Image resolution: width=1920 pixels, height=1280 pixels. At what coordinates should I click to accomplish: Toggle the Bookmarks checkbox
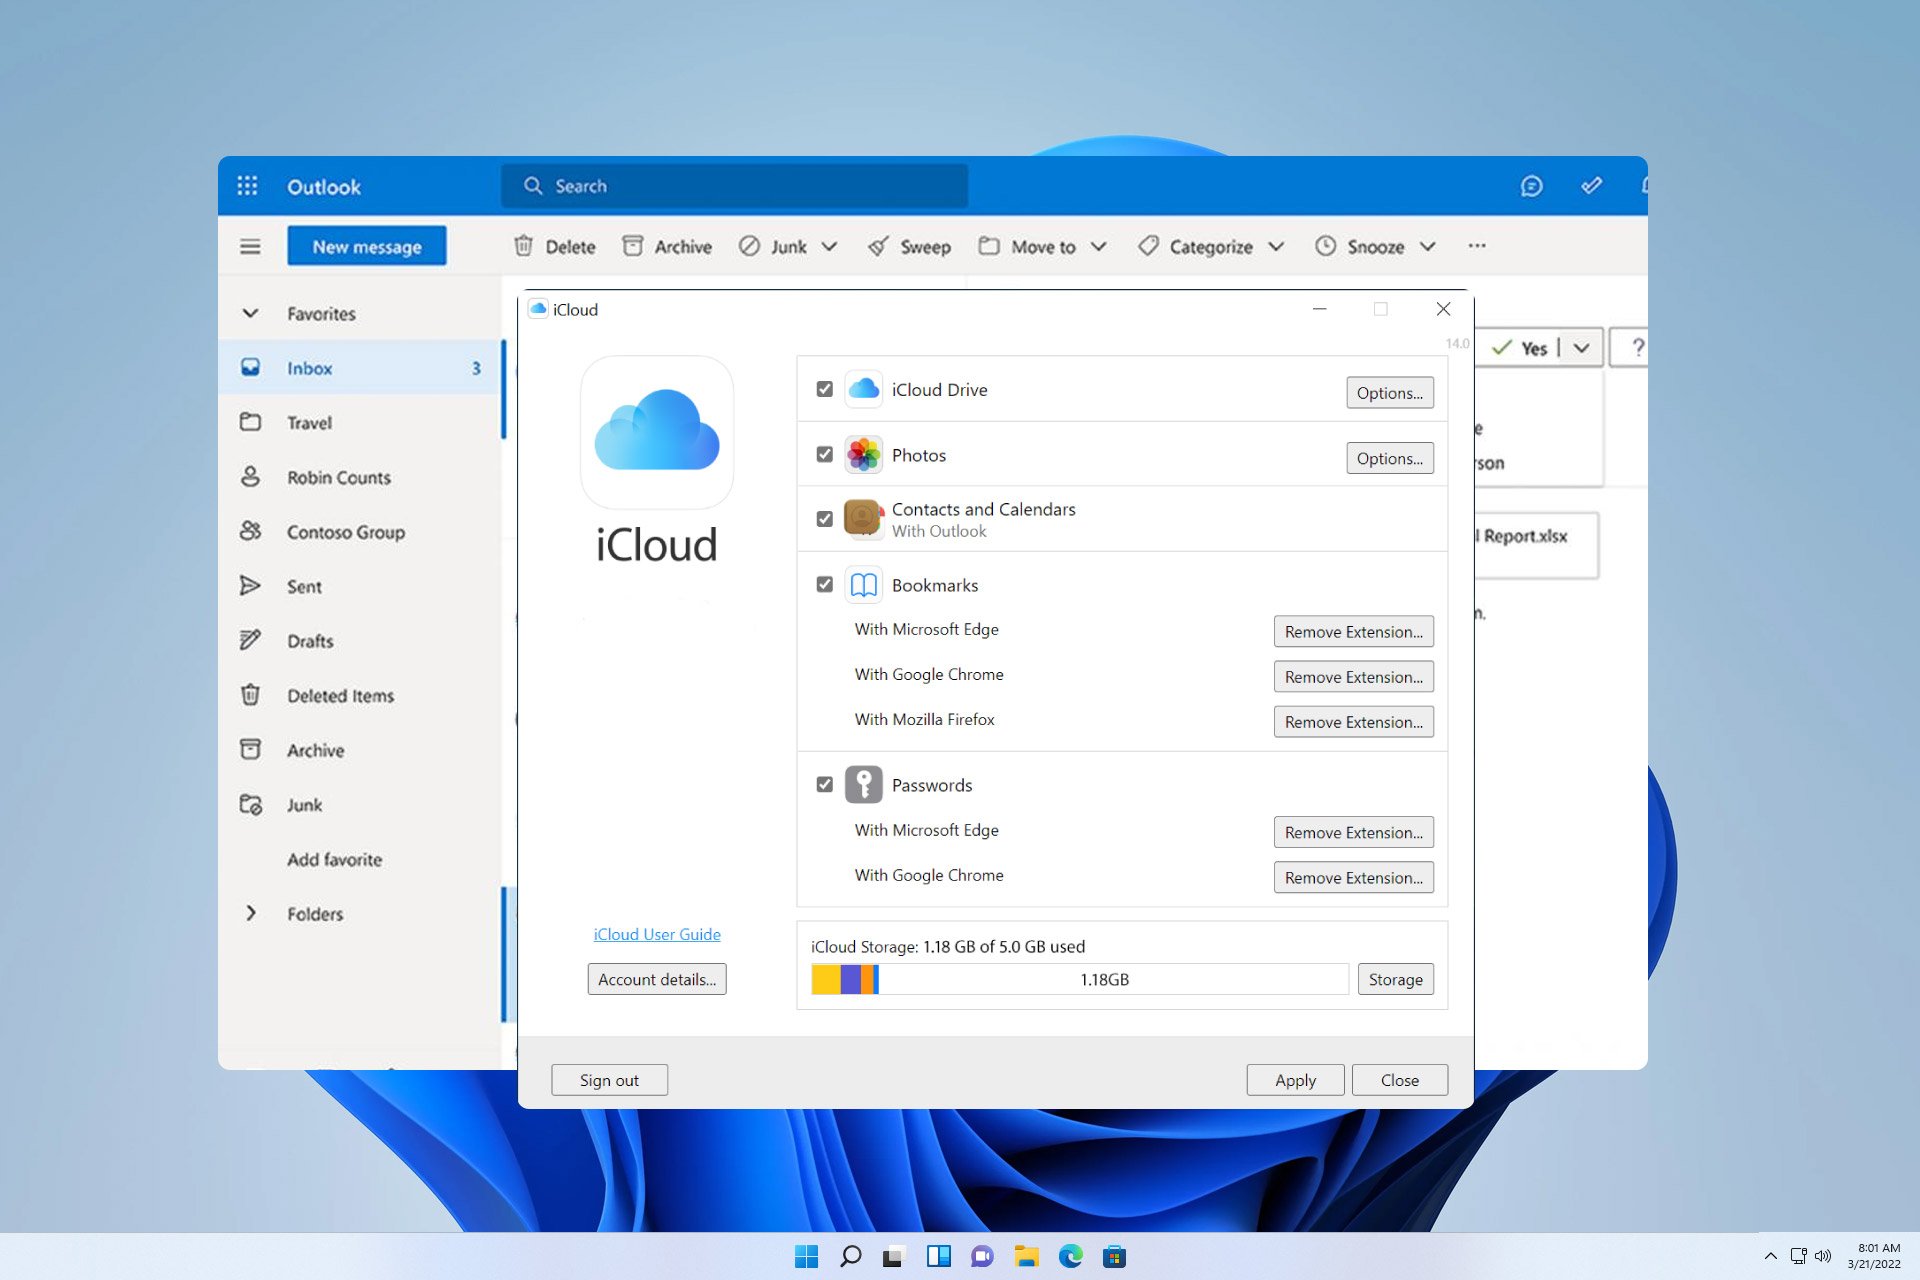[824, 584]
